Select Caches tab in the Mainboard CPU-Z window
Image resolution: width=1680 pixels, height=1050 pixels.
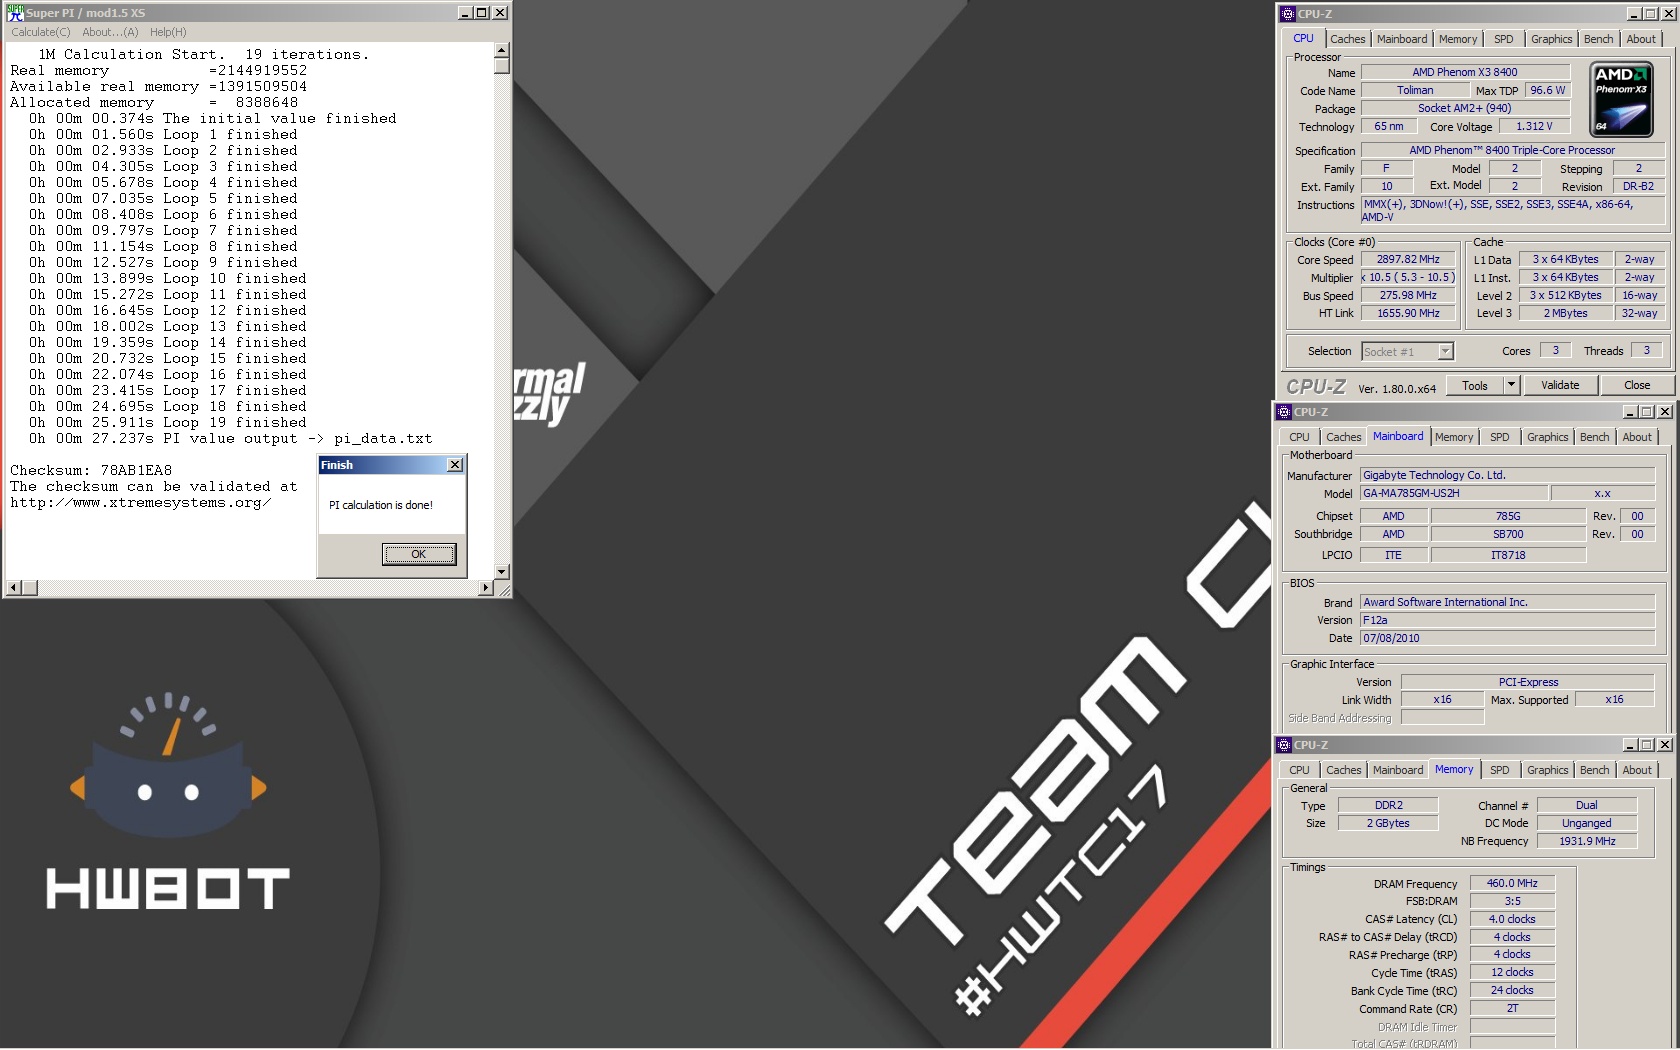point(1343,437)
